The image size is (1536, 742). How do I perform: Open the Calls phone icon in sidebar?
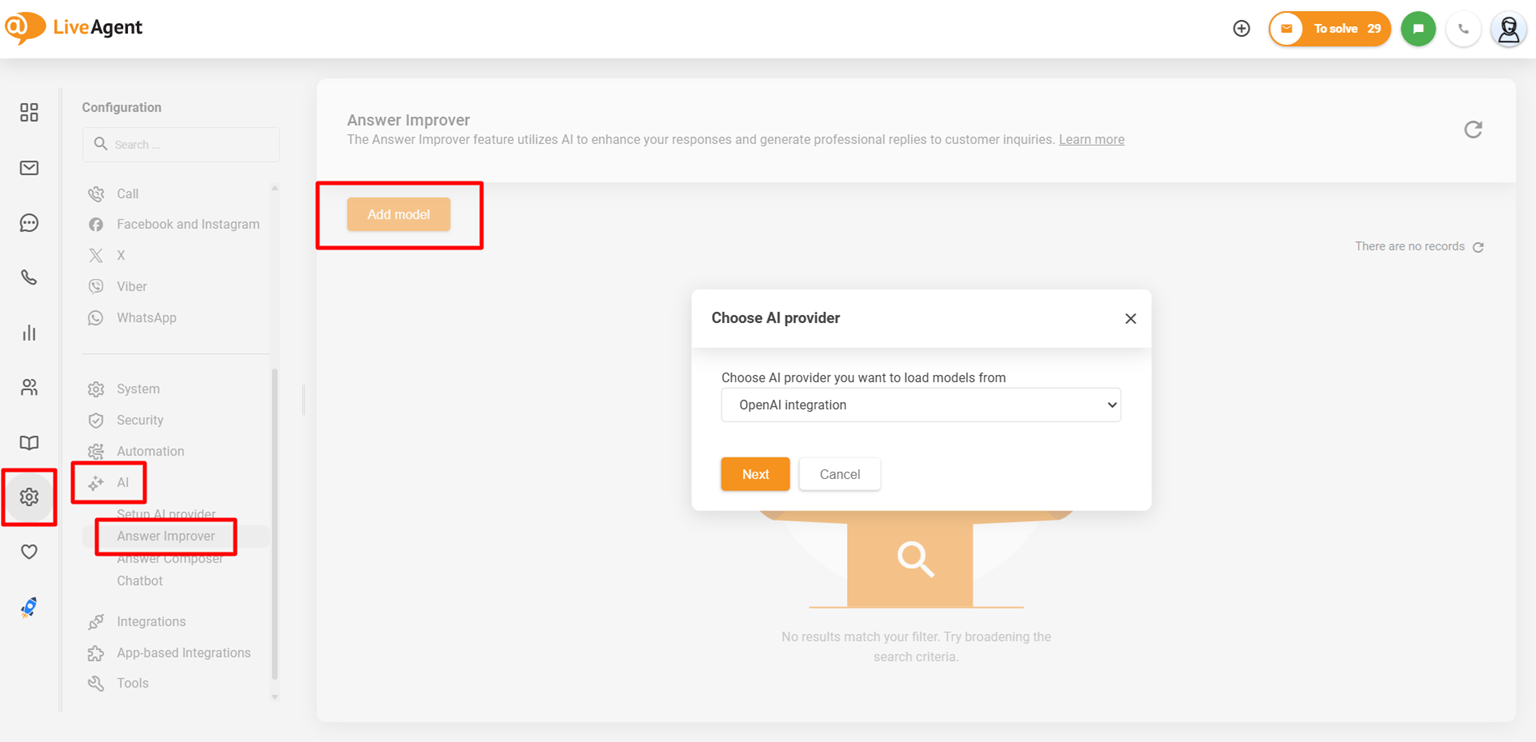[x=29, y=277]
